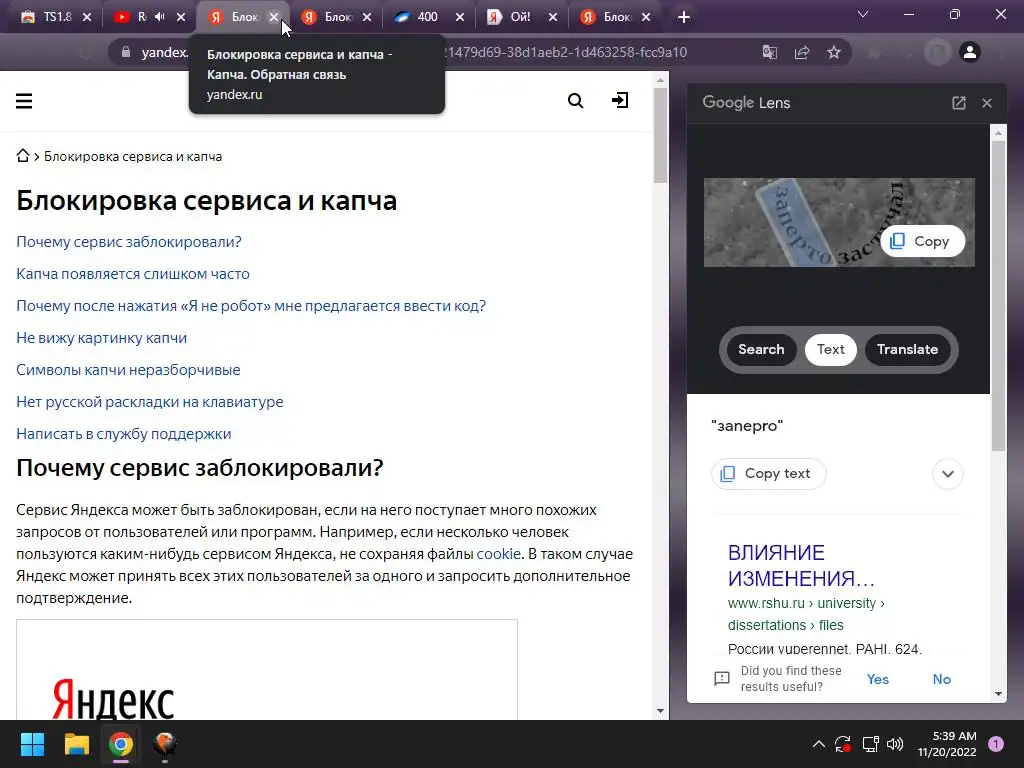The height and width of the screenshot is (768, 1024).
Task: Open link about Я не робот code prompt
Action: coord(251,306)
